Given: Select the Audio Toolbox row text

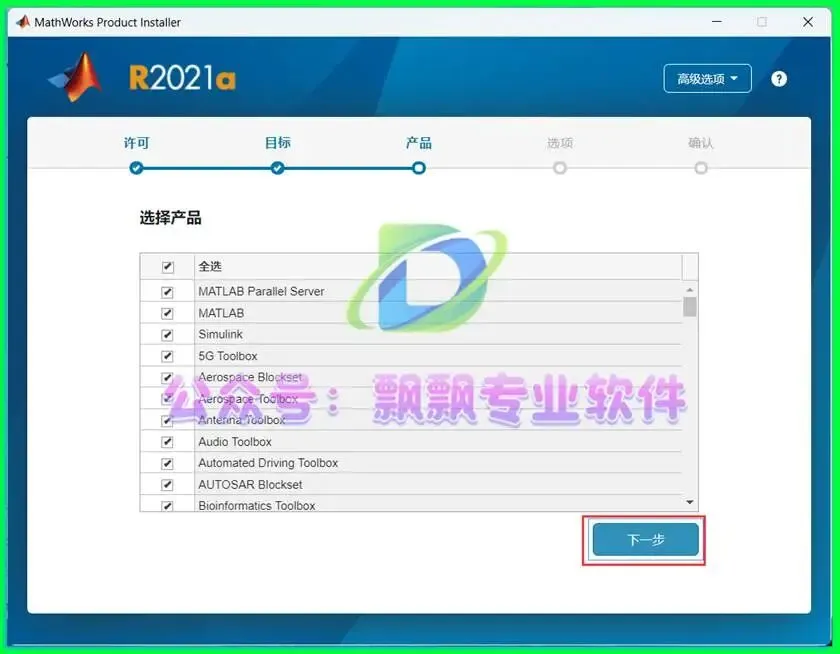Looking at the screenshot, I should click(235, 441).
